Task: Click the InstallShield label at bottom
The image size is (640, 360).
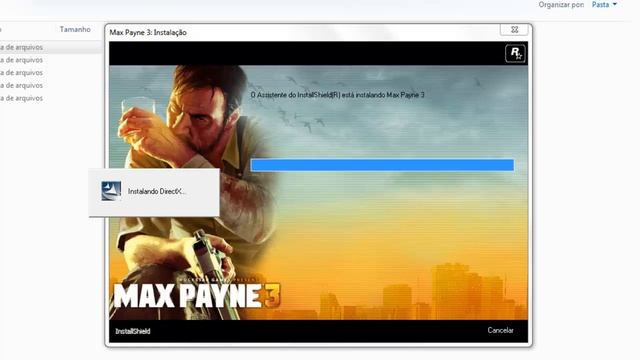Action: click(133, 331)
